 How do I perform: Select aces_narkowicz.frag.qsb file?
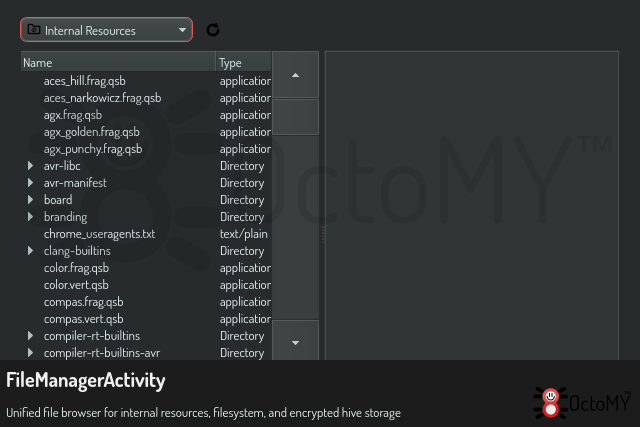(102, 98)
